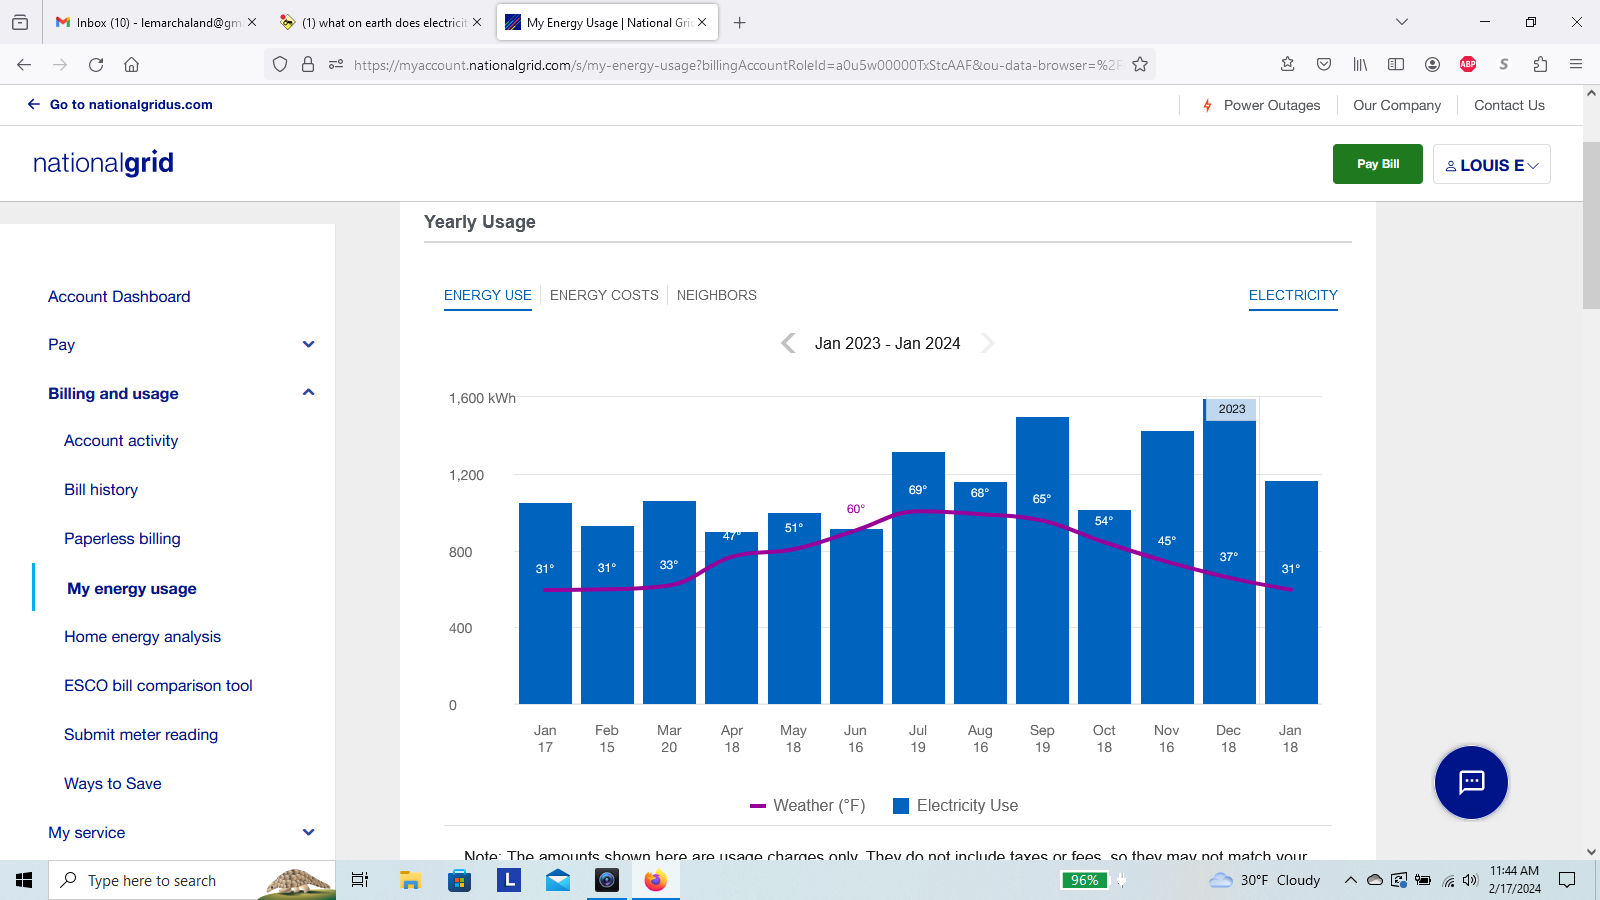Open Task View on the taskbar
This screenshot has width=1600, height=900.
[360, 880]
